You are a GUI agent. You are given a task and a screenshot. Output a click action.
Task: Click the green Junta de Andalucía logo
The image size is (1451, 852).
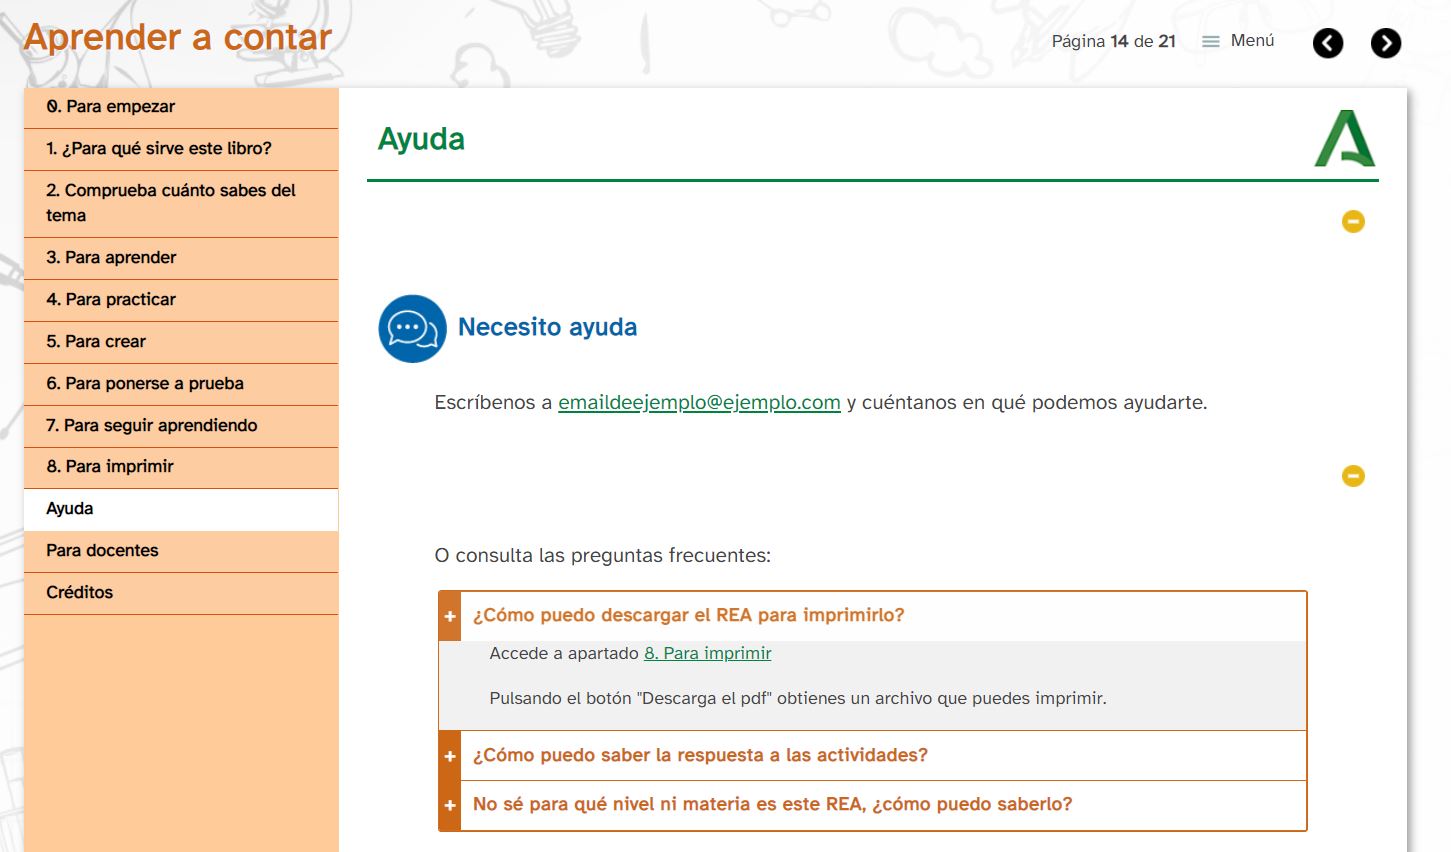[1344, 139]
